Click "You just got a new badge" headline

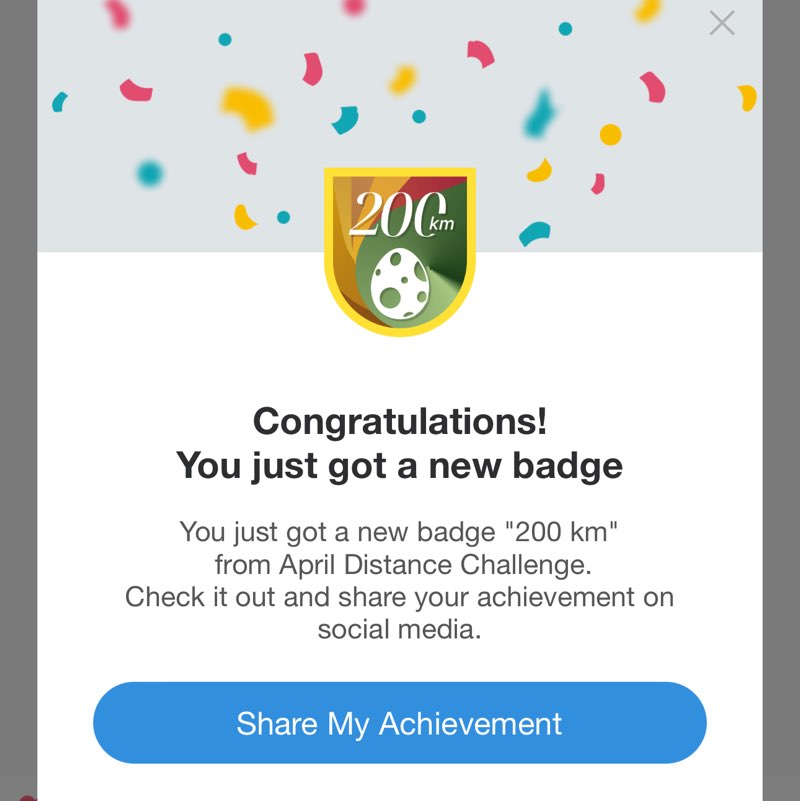pos(399,465)
